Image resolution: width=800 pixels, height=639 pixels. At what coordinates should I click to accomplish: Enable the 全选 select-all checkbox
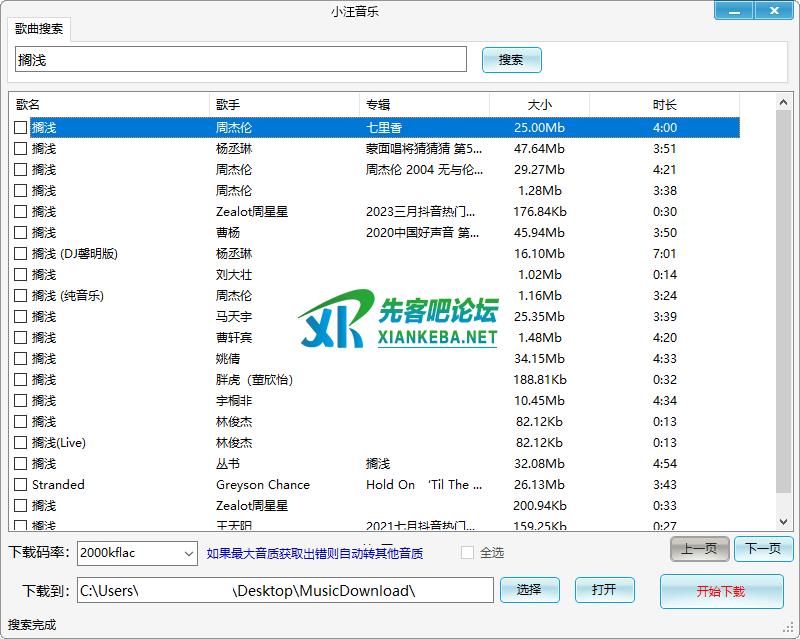click(x=467, y=553)
